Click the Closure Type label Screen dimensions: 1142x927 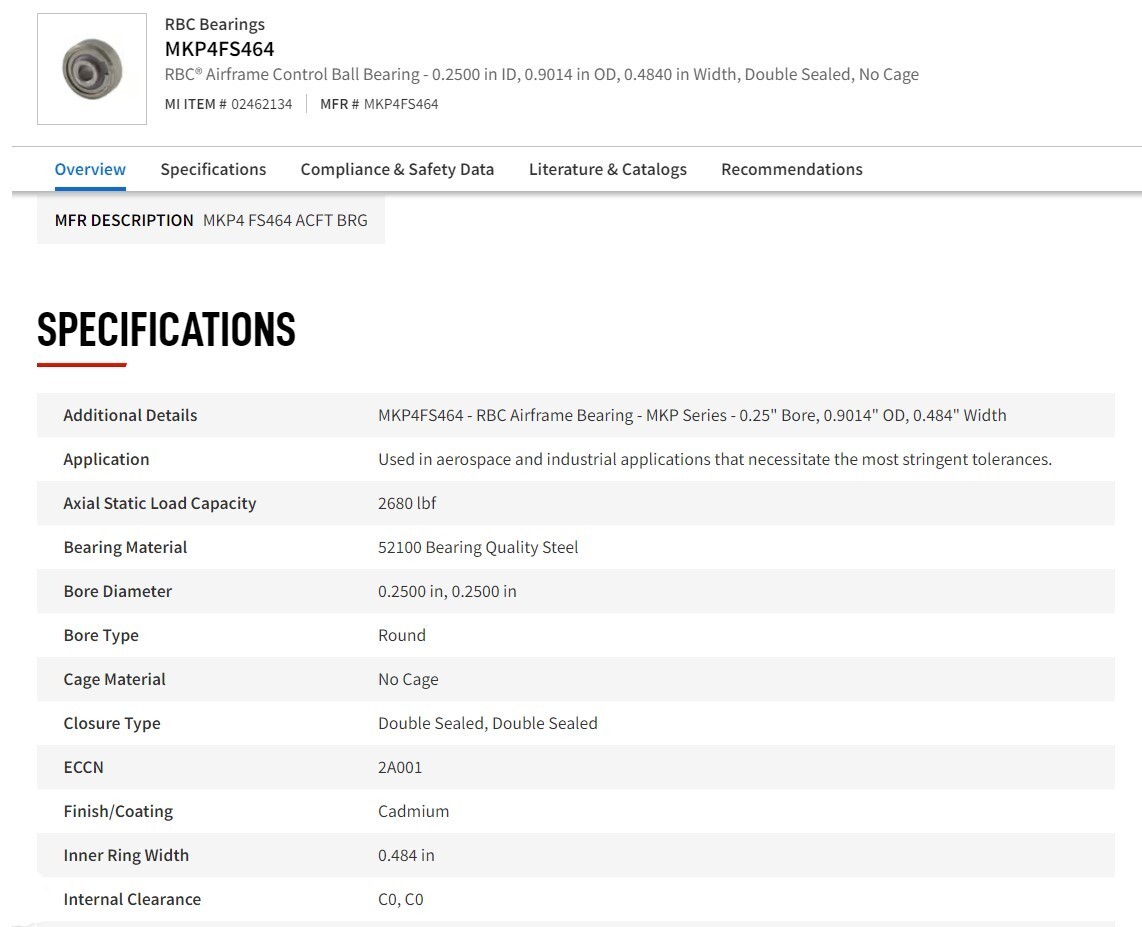(111, 724)
